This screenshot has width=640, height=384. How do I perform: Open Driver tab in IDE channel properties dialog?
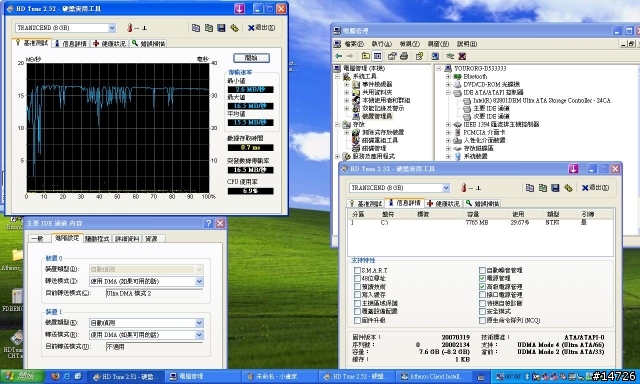[x=97, y=239]
